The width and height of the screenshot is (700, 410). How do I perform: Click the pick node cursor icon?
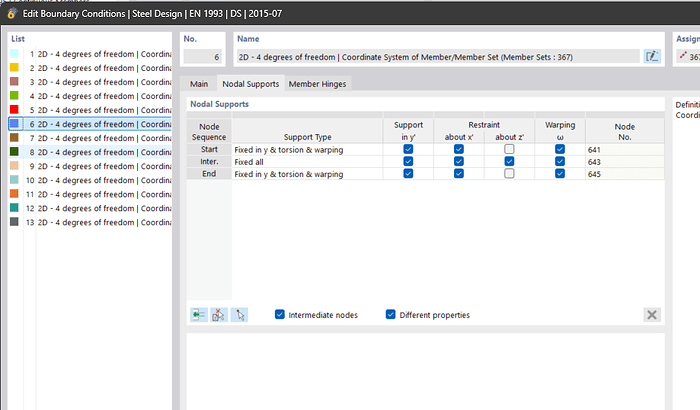click(x=239, y=315)
